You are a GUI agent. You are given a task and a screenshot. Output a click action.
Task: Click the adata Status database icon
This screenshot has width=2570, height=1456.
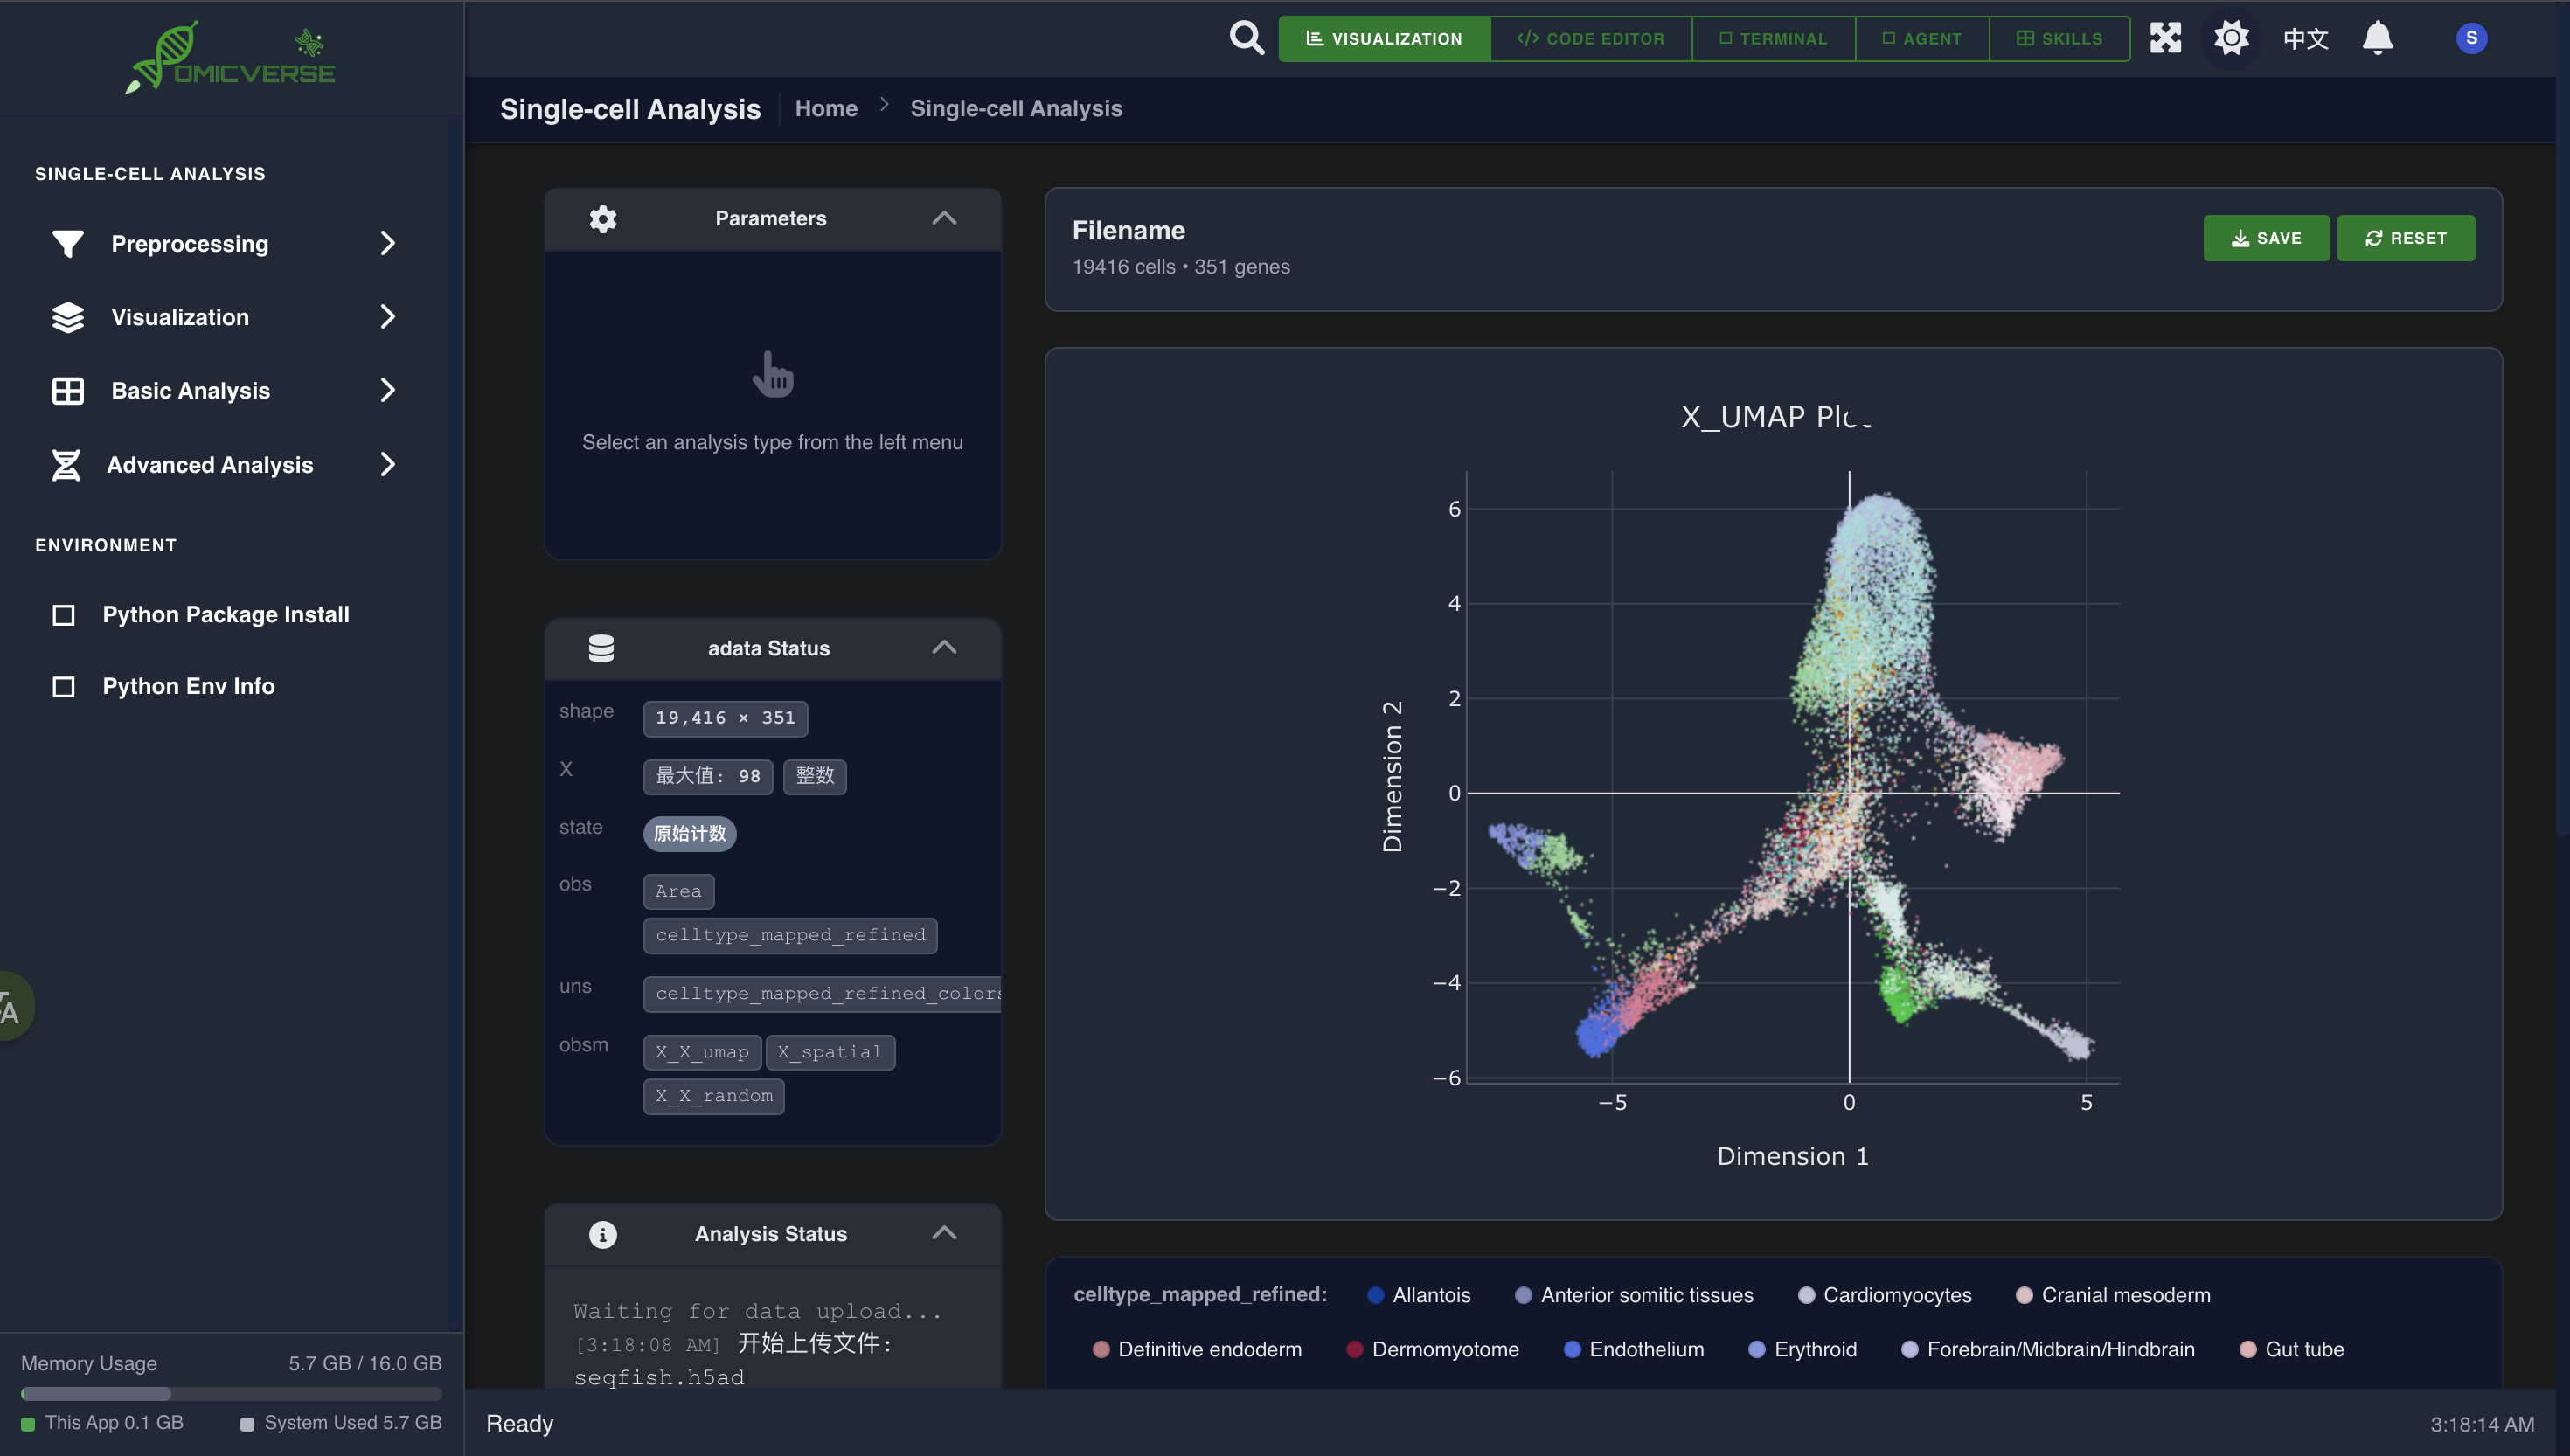pyautogui.click(x=601, y=648)
